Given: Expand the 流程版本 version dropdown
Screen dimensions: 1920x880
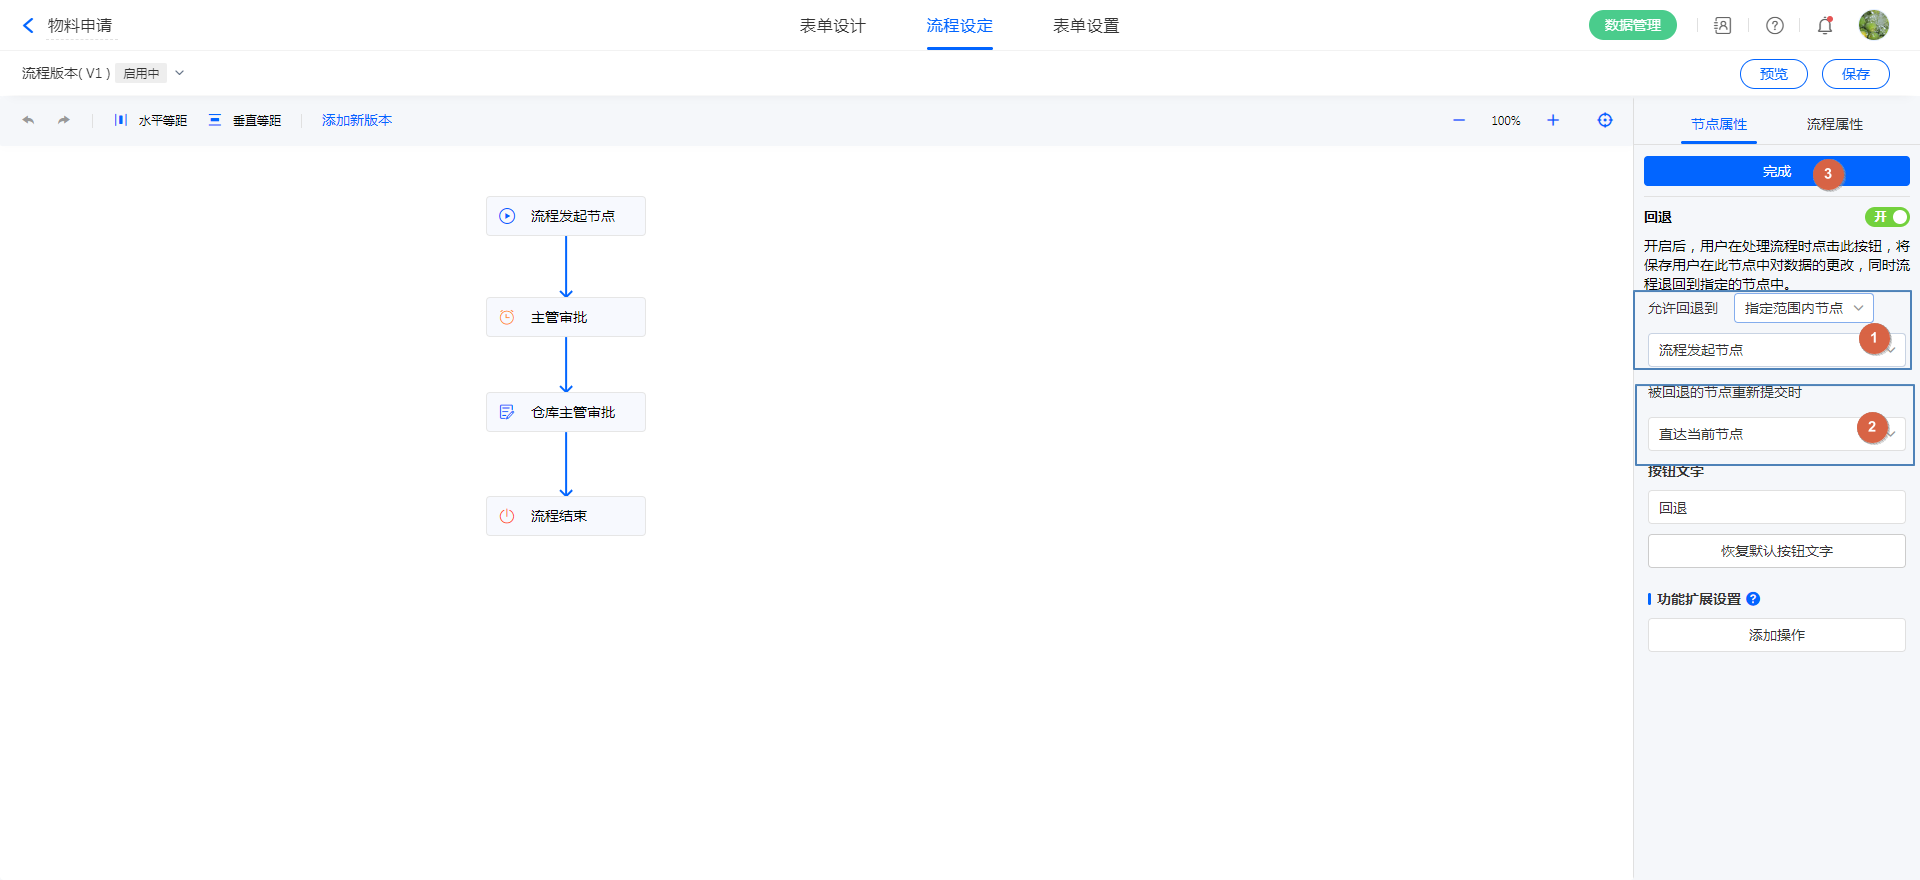Looking at the screenshot, I should click(x=180, y=73).
